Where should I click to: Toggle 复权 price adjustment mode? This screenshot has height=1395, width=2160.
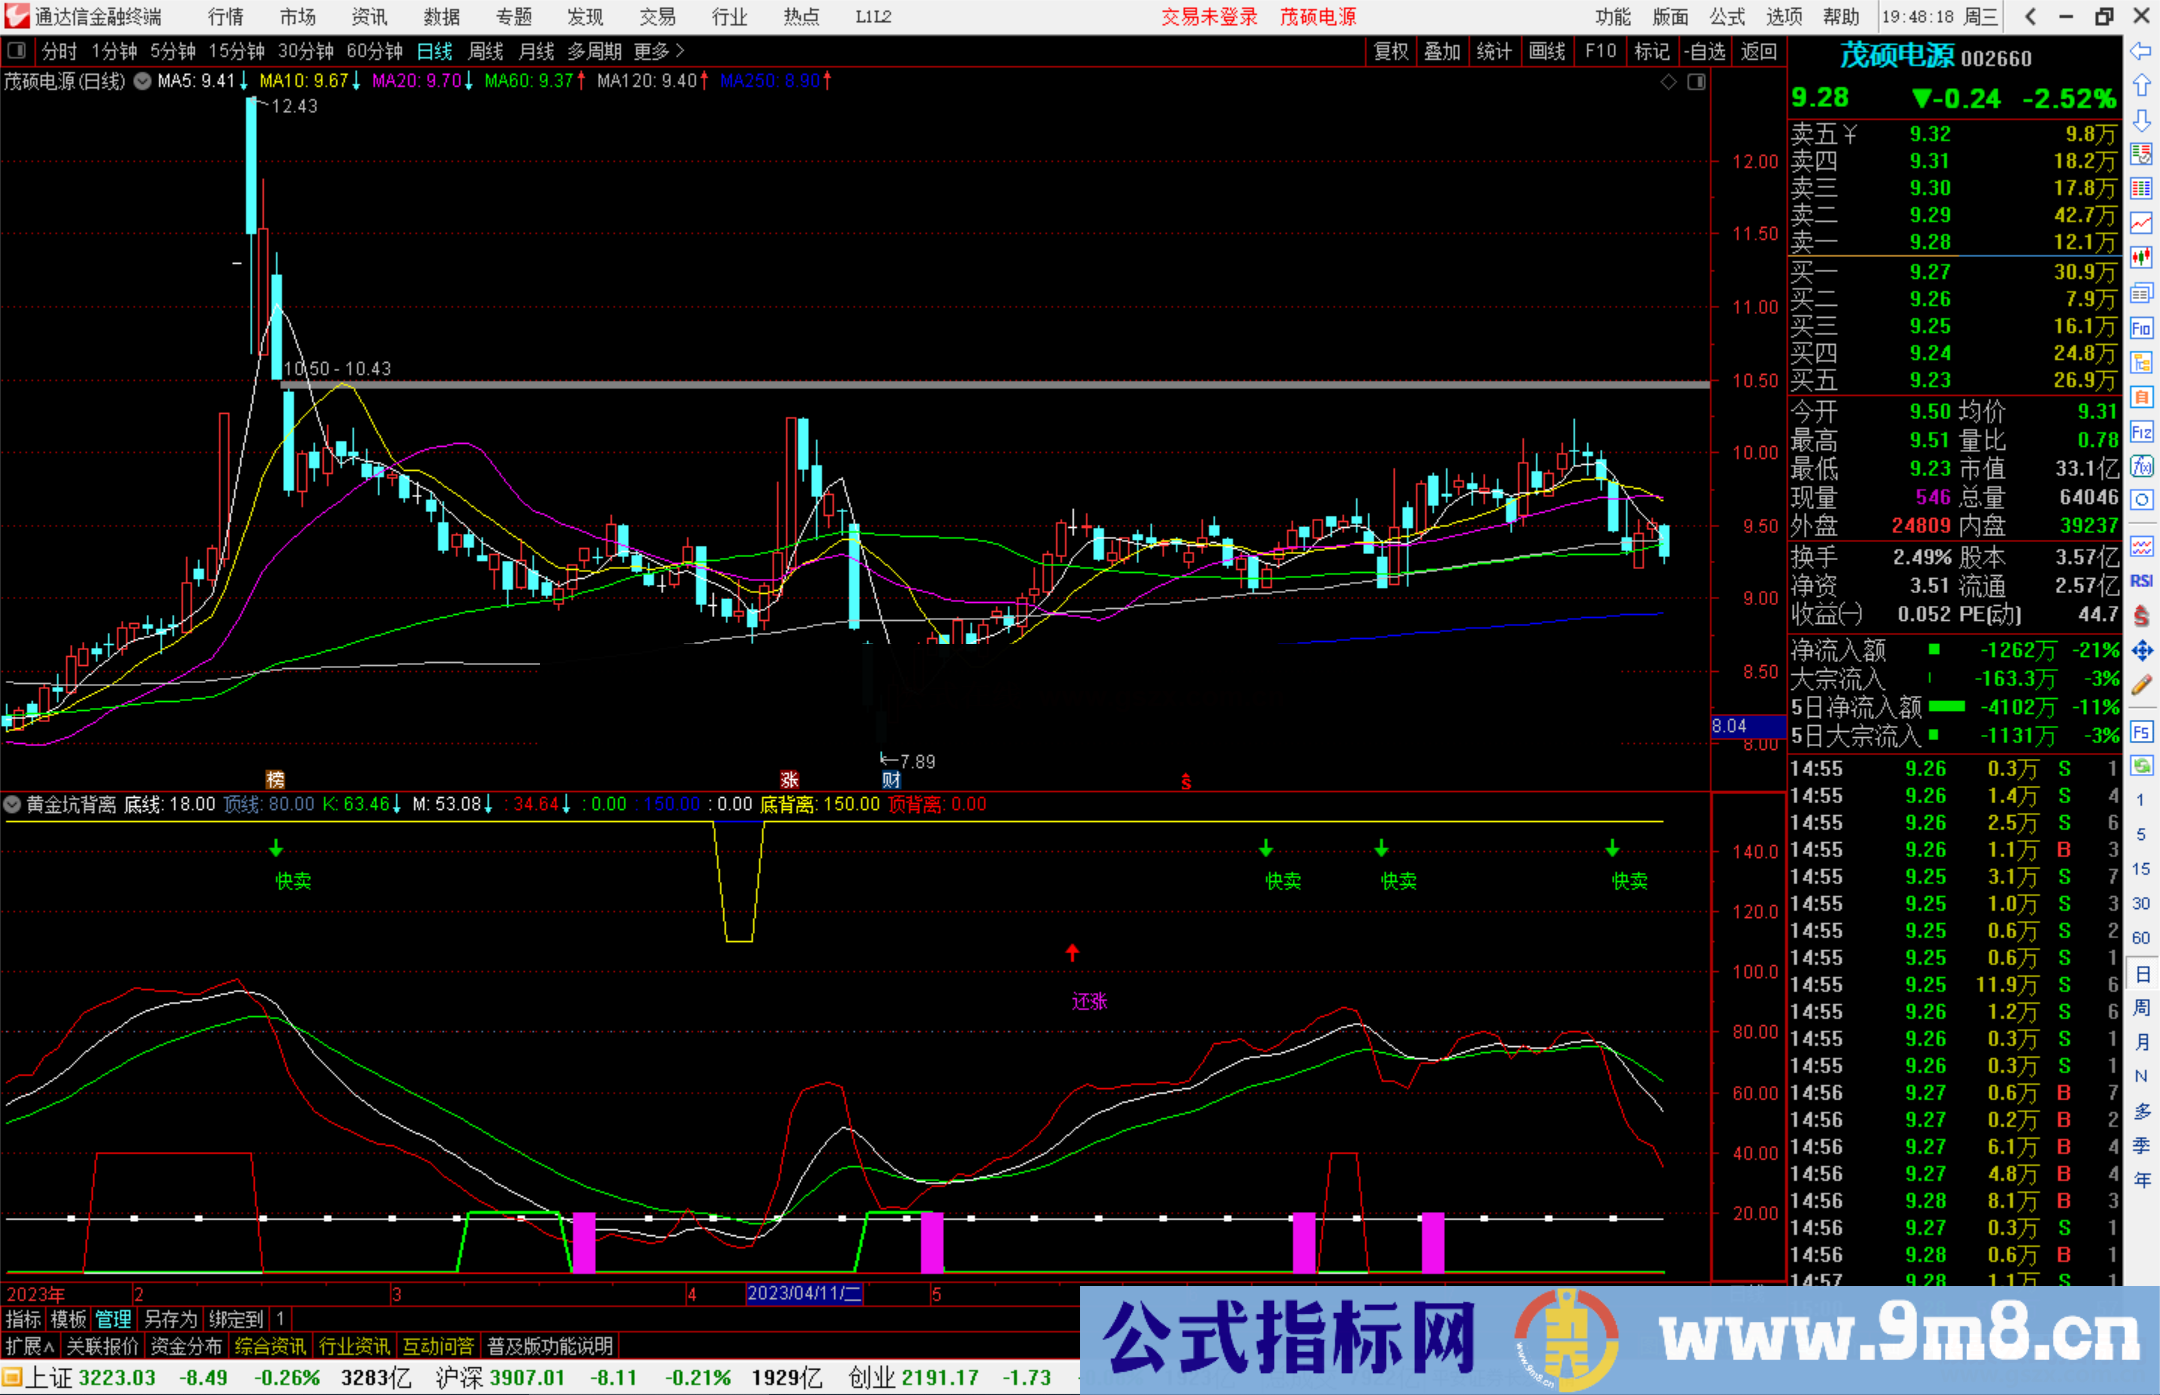pos(1390,51)
